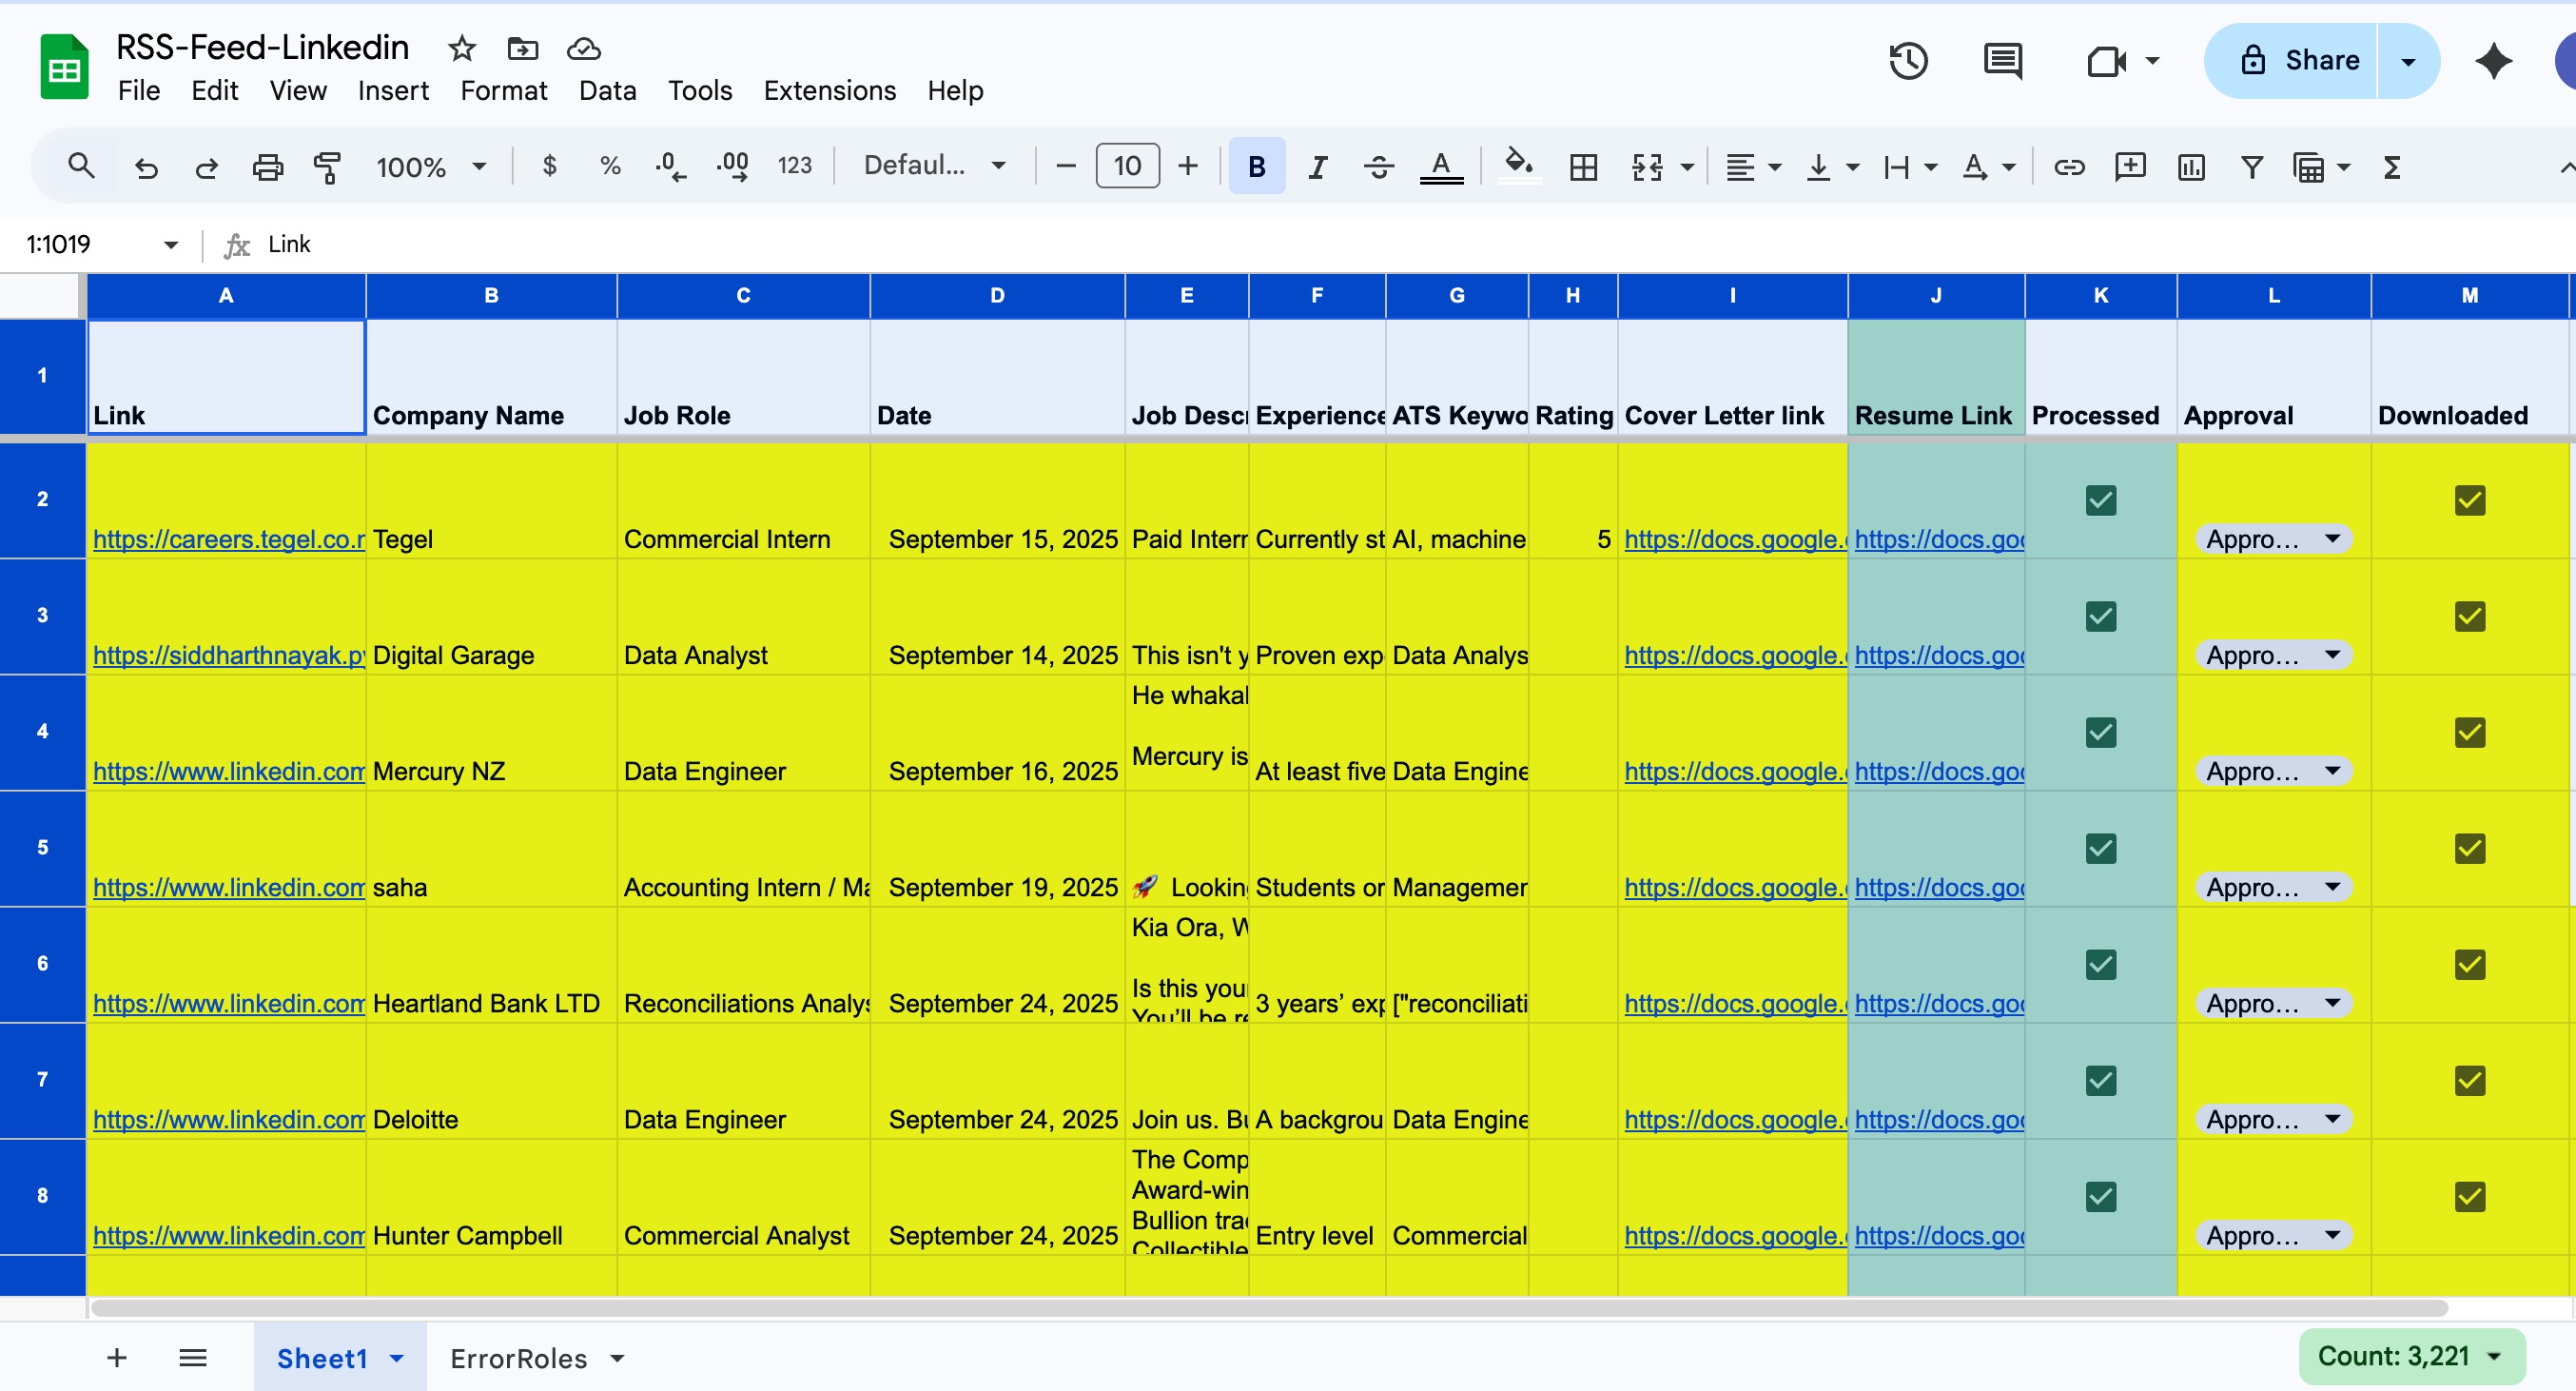Screen dimensions: 2576x1391
Task: Select the Paint format roller icon
Action: (x=327, y=167)
